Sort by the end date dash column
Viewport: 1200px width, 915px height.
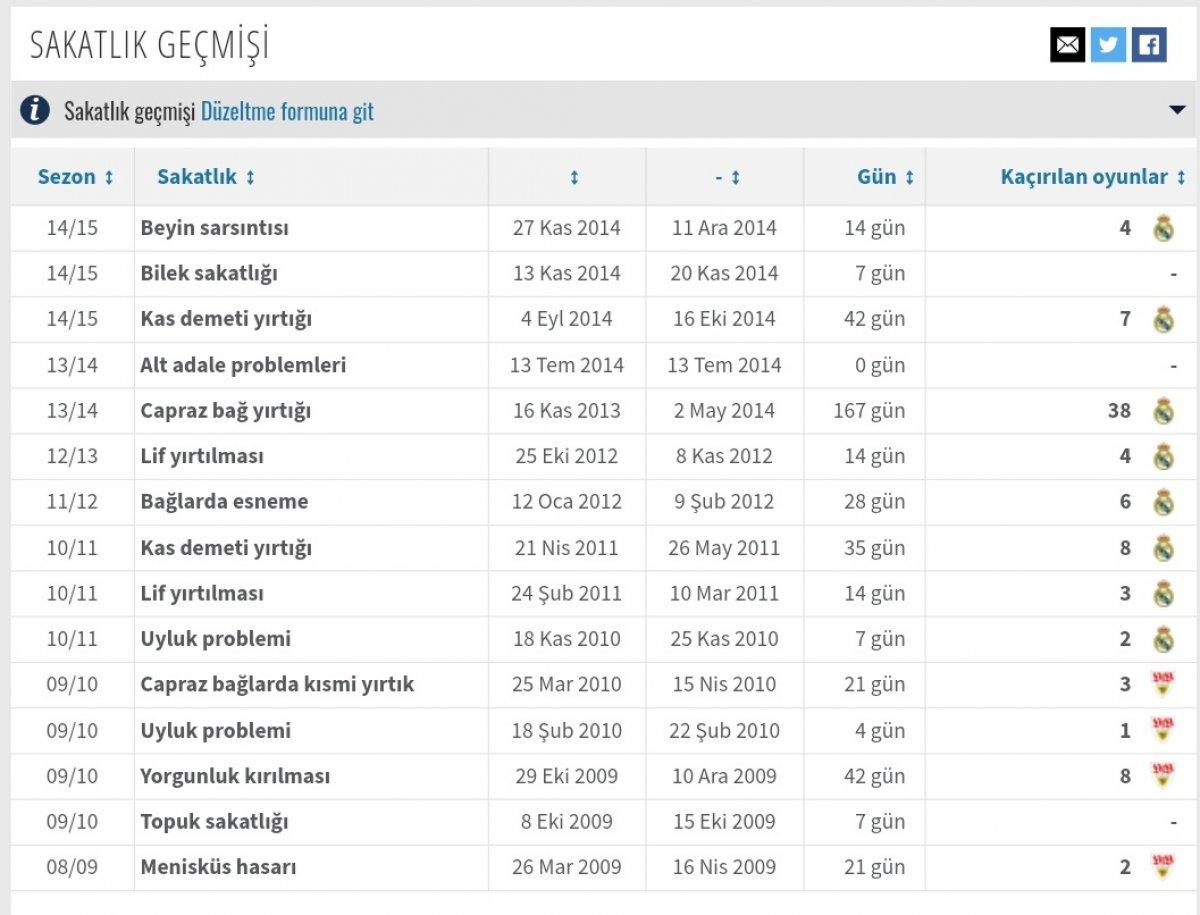[x=727, y=178]
